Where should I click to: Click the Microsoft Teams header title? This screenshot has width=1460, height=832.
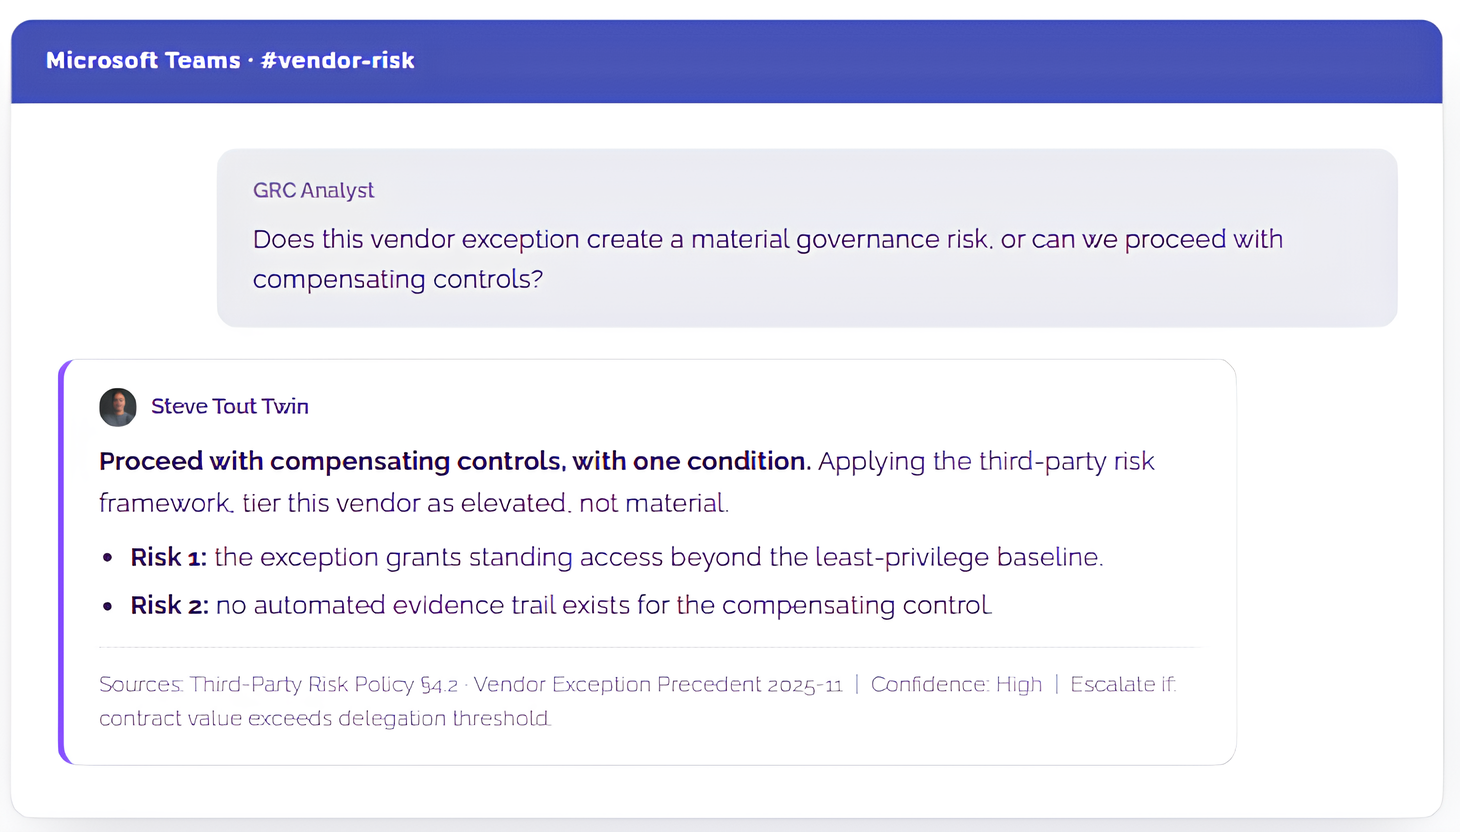click(143, 60)
